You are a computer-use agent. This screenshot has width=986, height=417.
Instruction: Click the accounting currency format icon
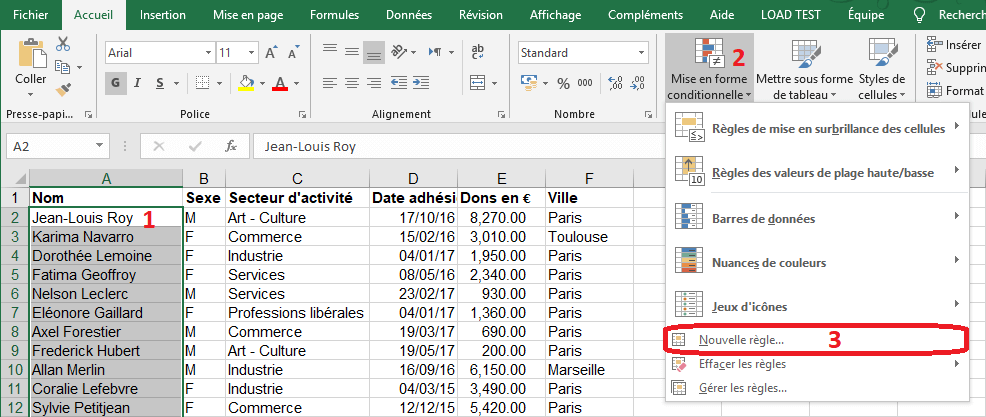coord(528,83)
